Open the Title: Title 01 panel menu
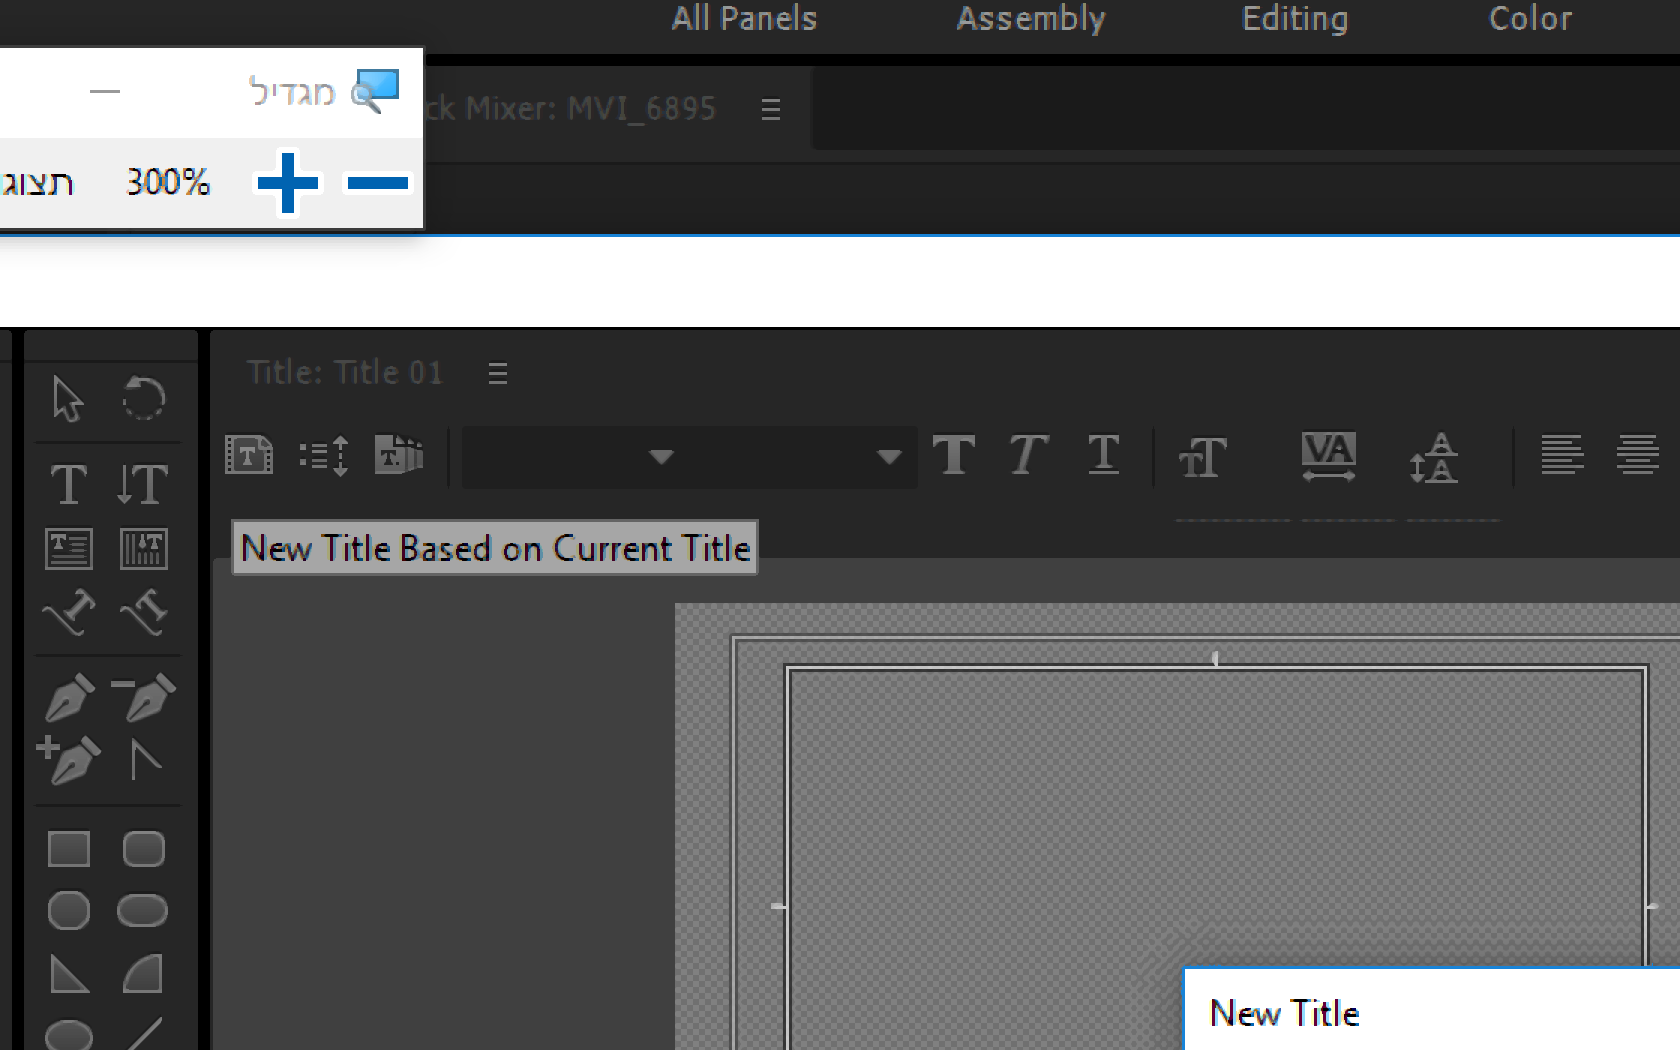The width and height of the screenshot is (1680, 1050). pyautogui.click(x=498, y=374)
